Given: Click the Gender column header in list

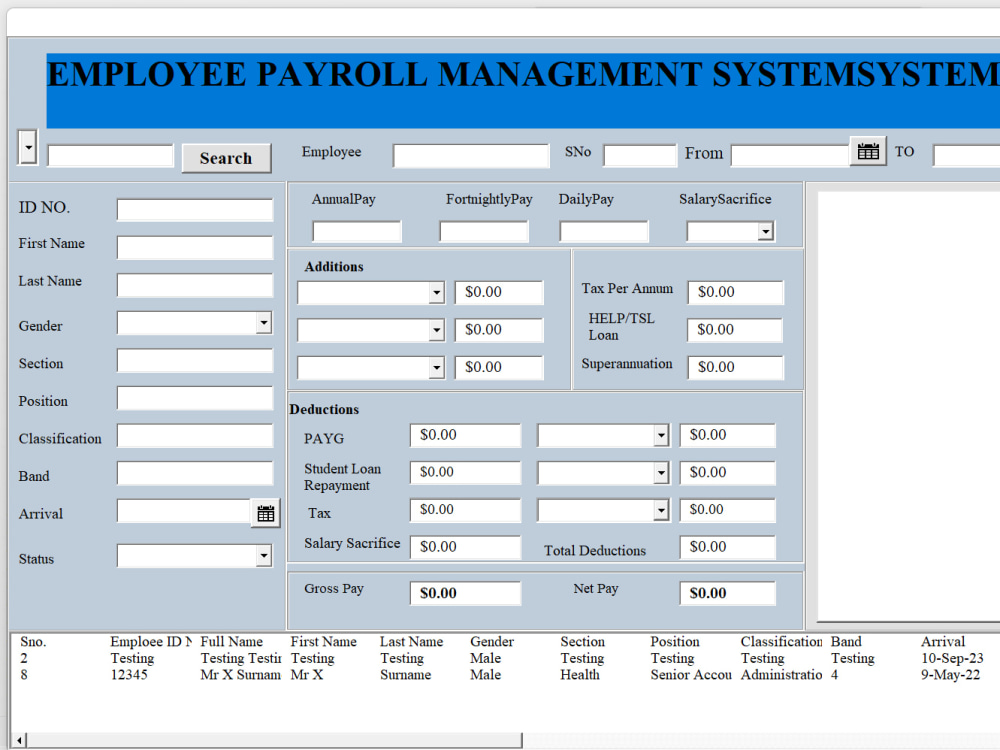Looking at the screenshot, I should (492, 642).
